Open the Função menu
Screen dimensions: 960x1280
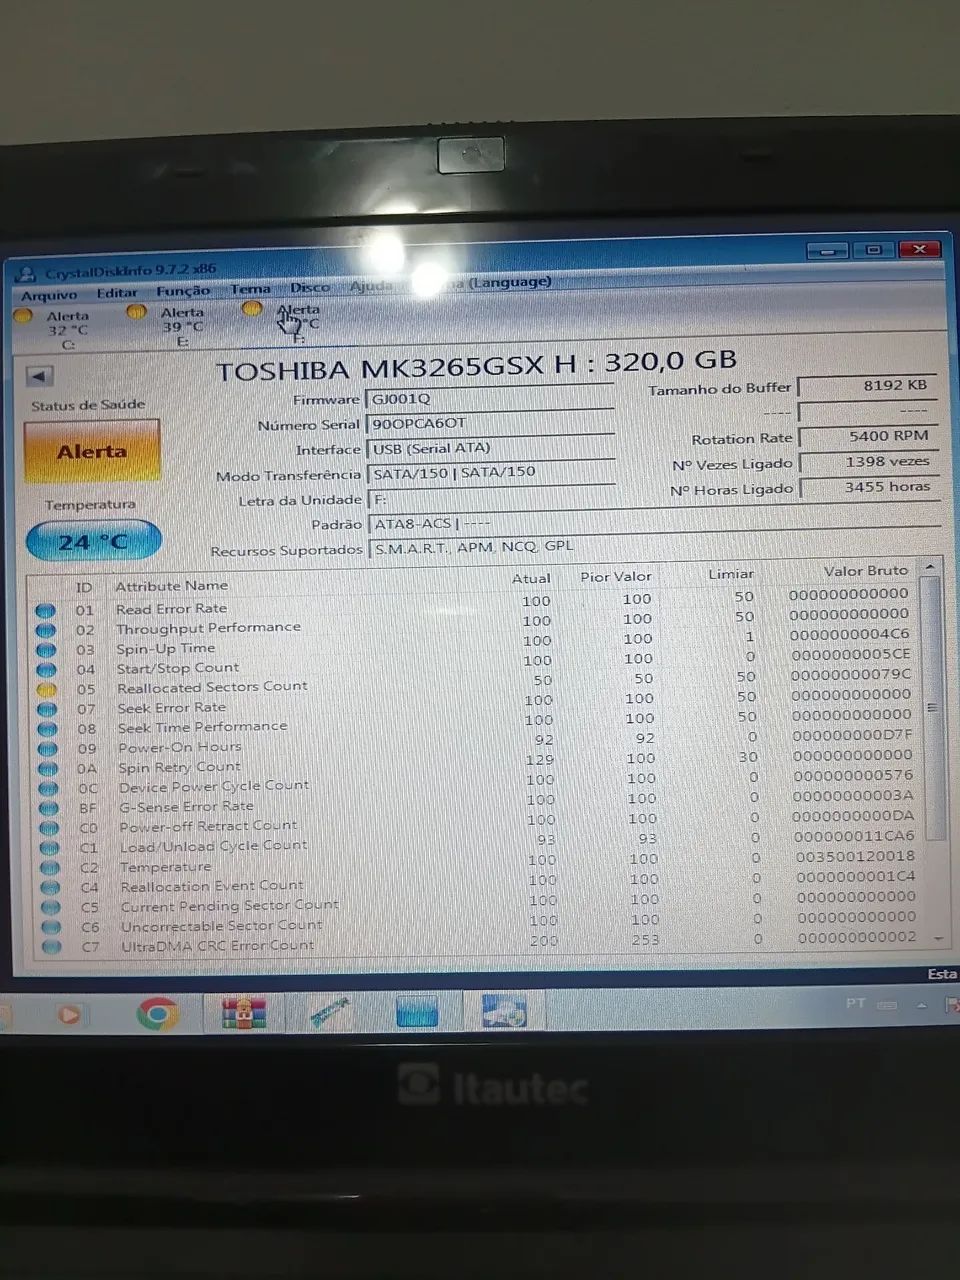click(183, 291)
